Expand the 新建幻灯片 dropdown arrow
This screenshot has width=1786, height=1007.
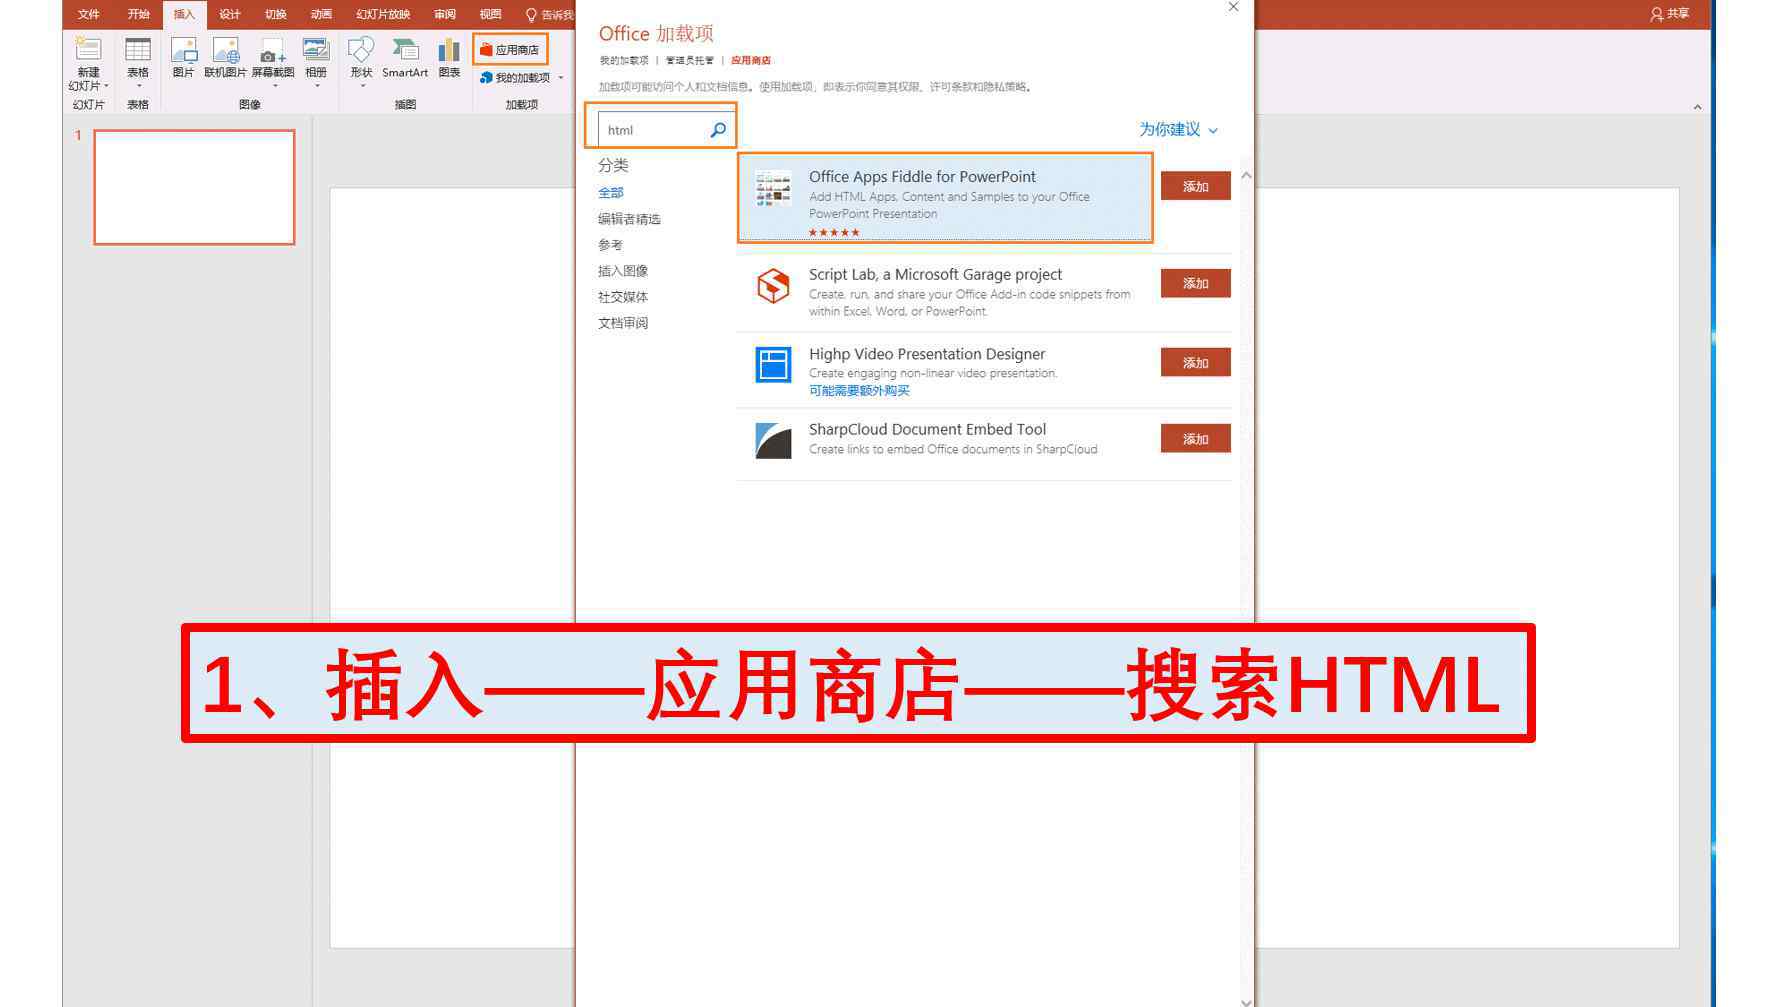(x=106, y=87)
